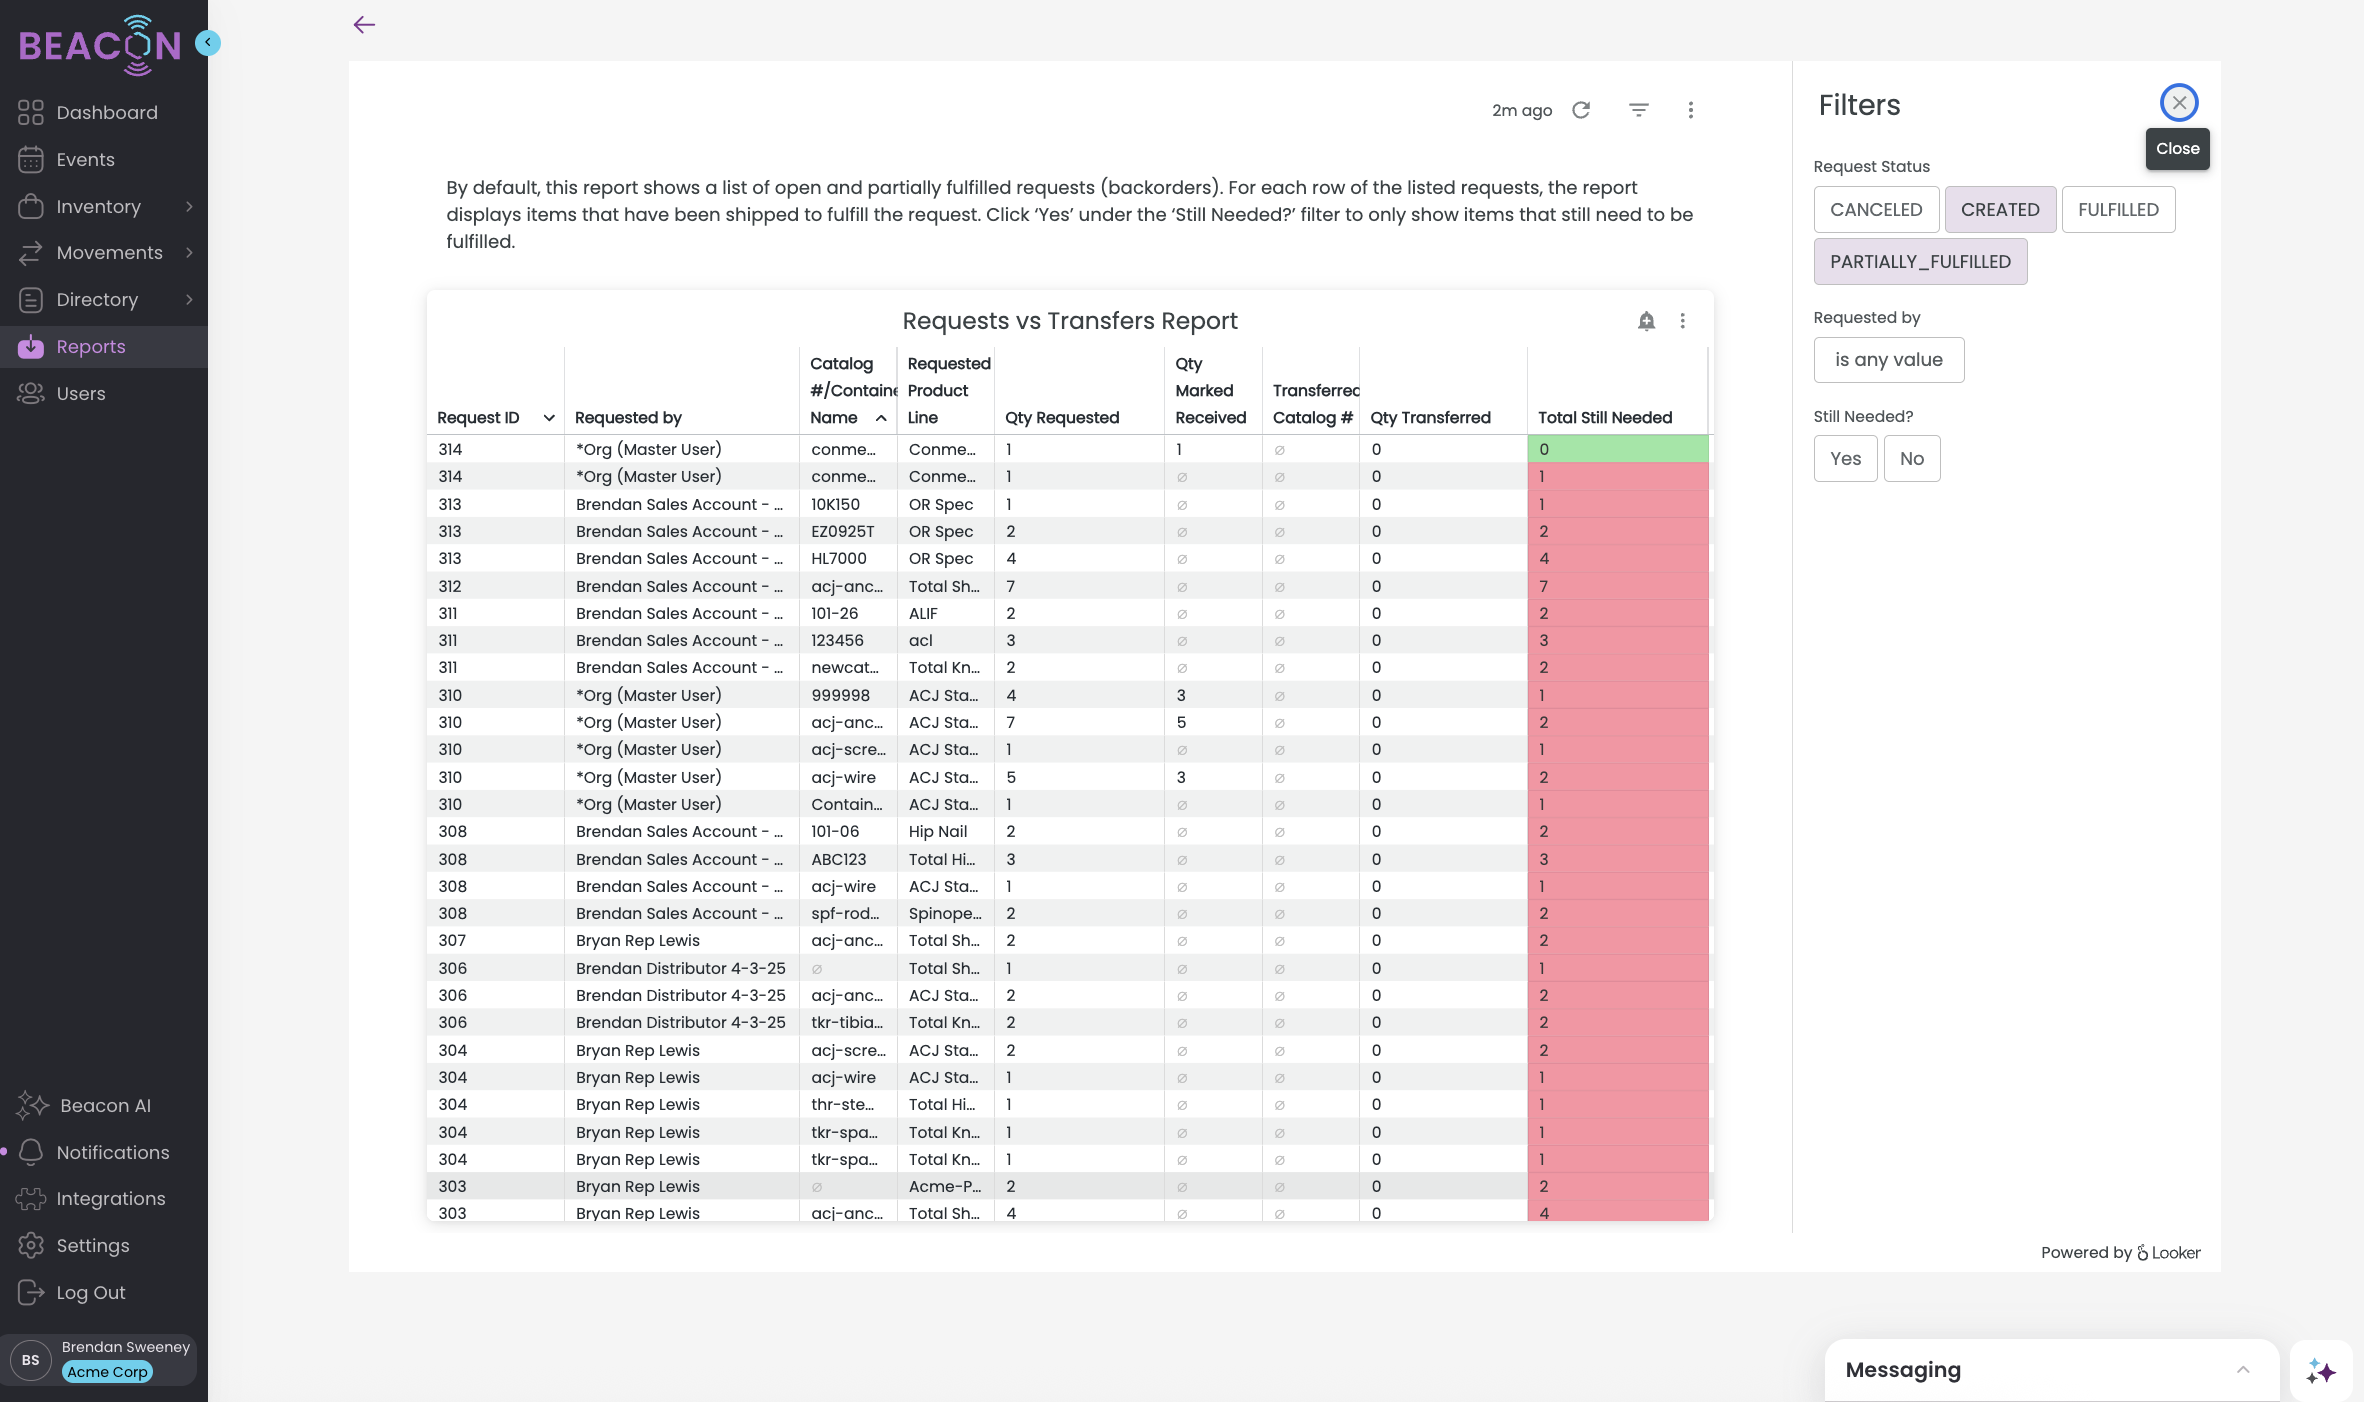
Task: Go to Dashboard in sidebar
Action: [107, 113]
